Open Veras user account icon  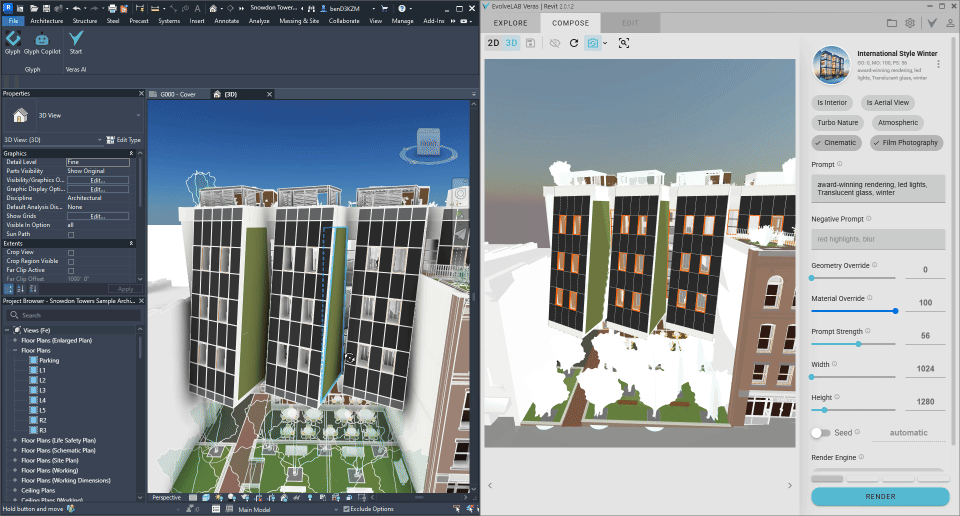[950, 23]
